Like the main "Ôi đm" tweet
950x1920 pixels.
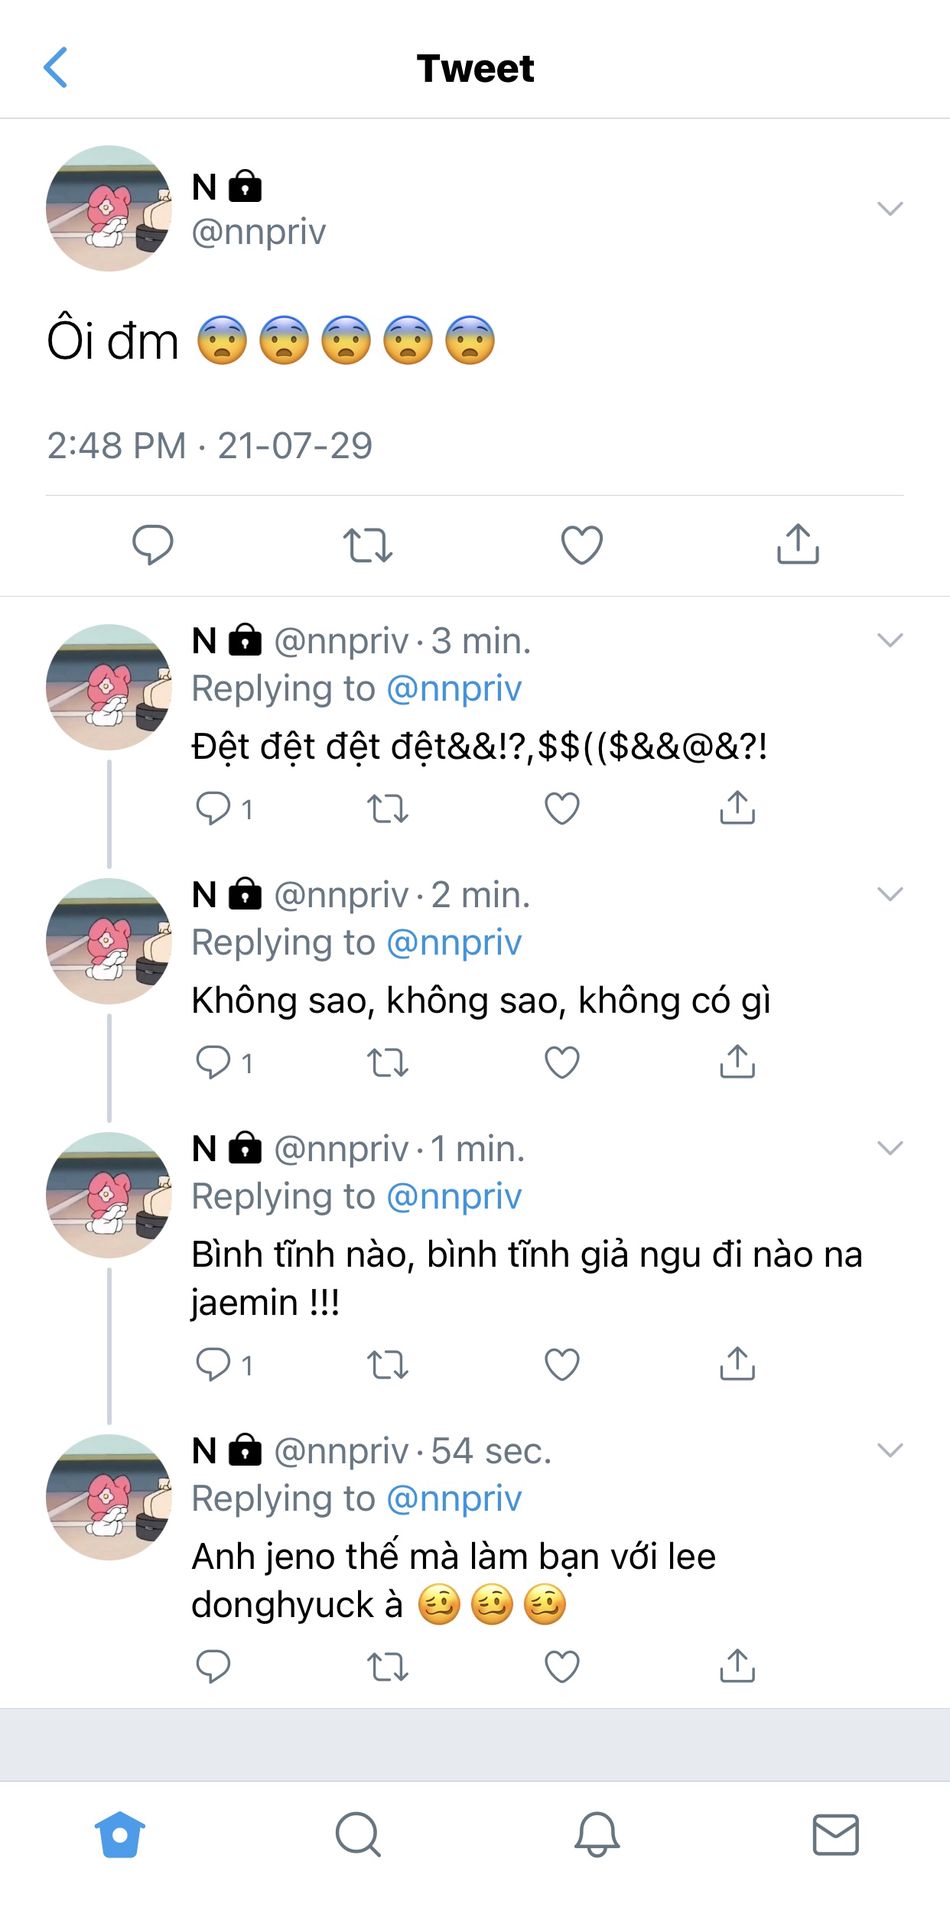[581, 545]
